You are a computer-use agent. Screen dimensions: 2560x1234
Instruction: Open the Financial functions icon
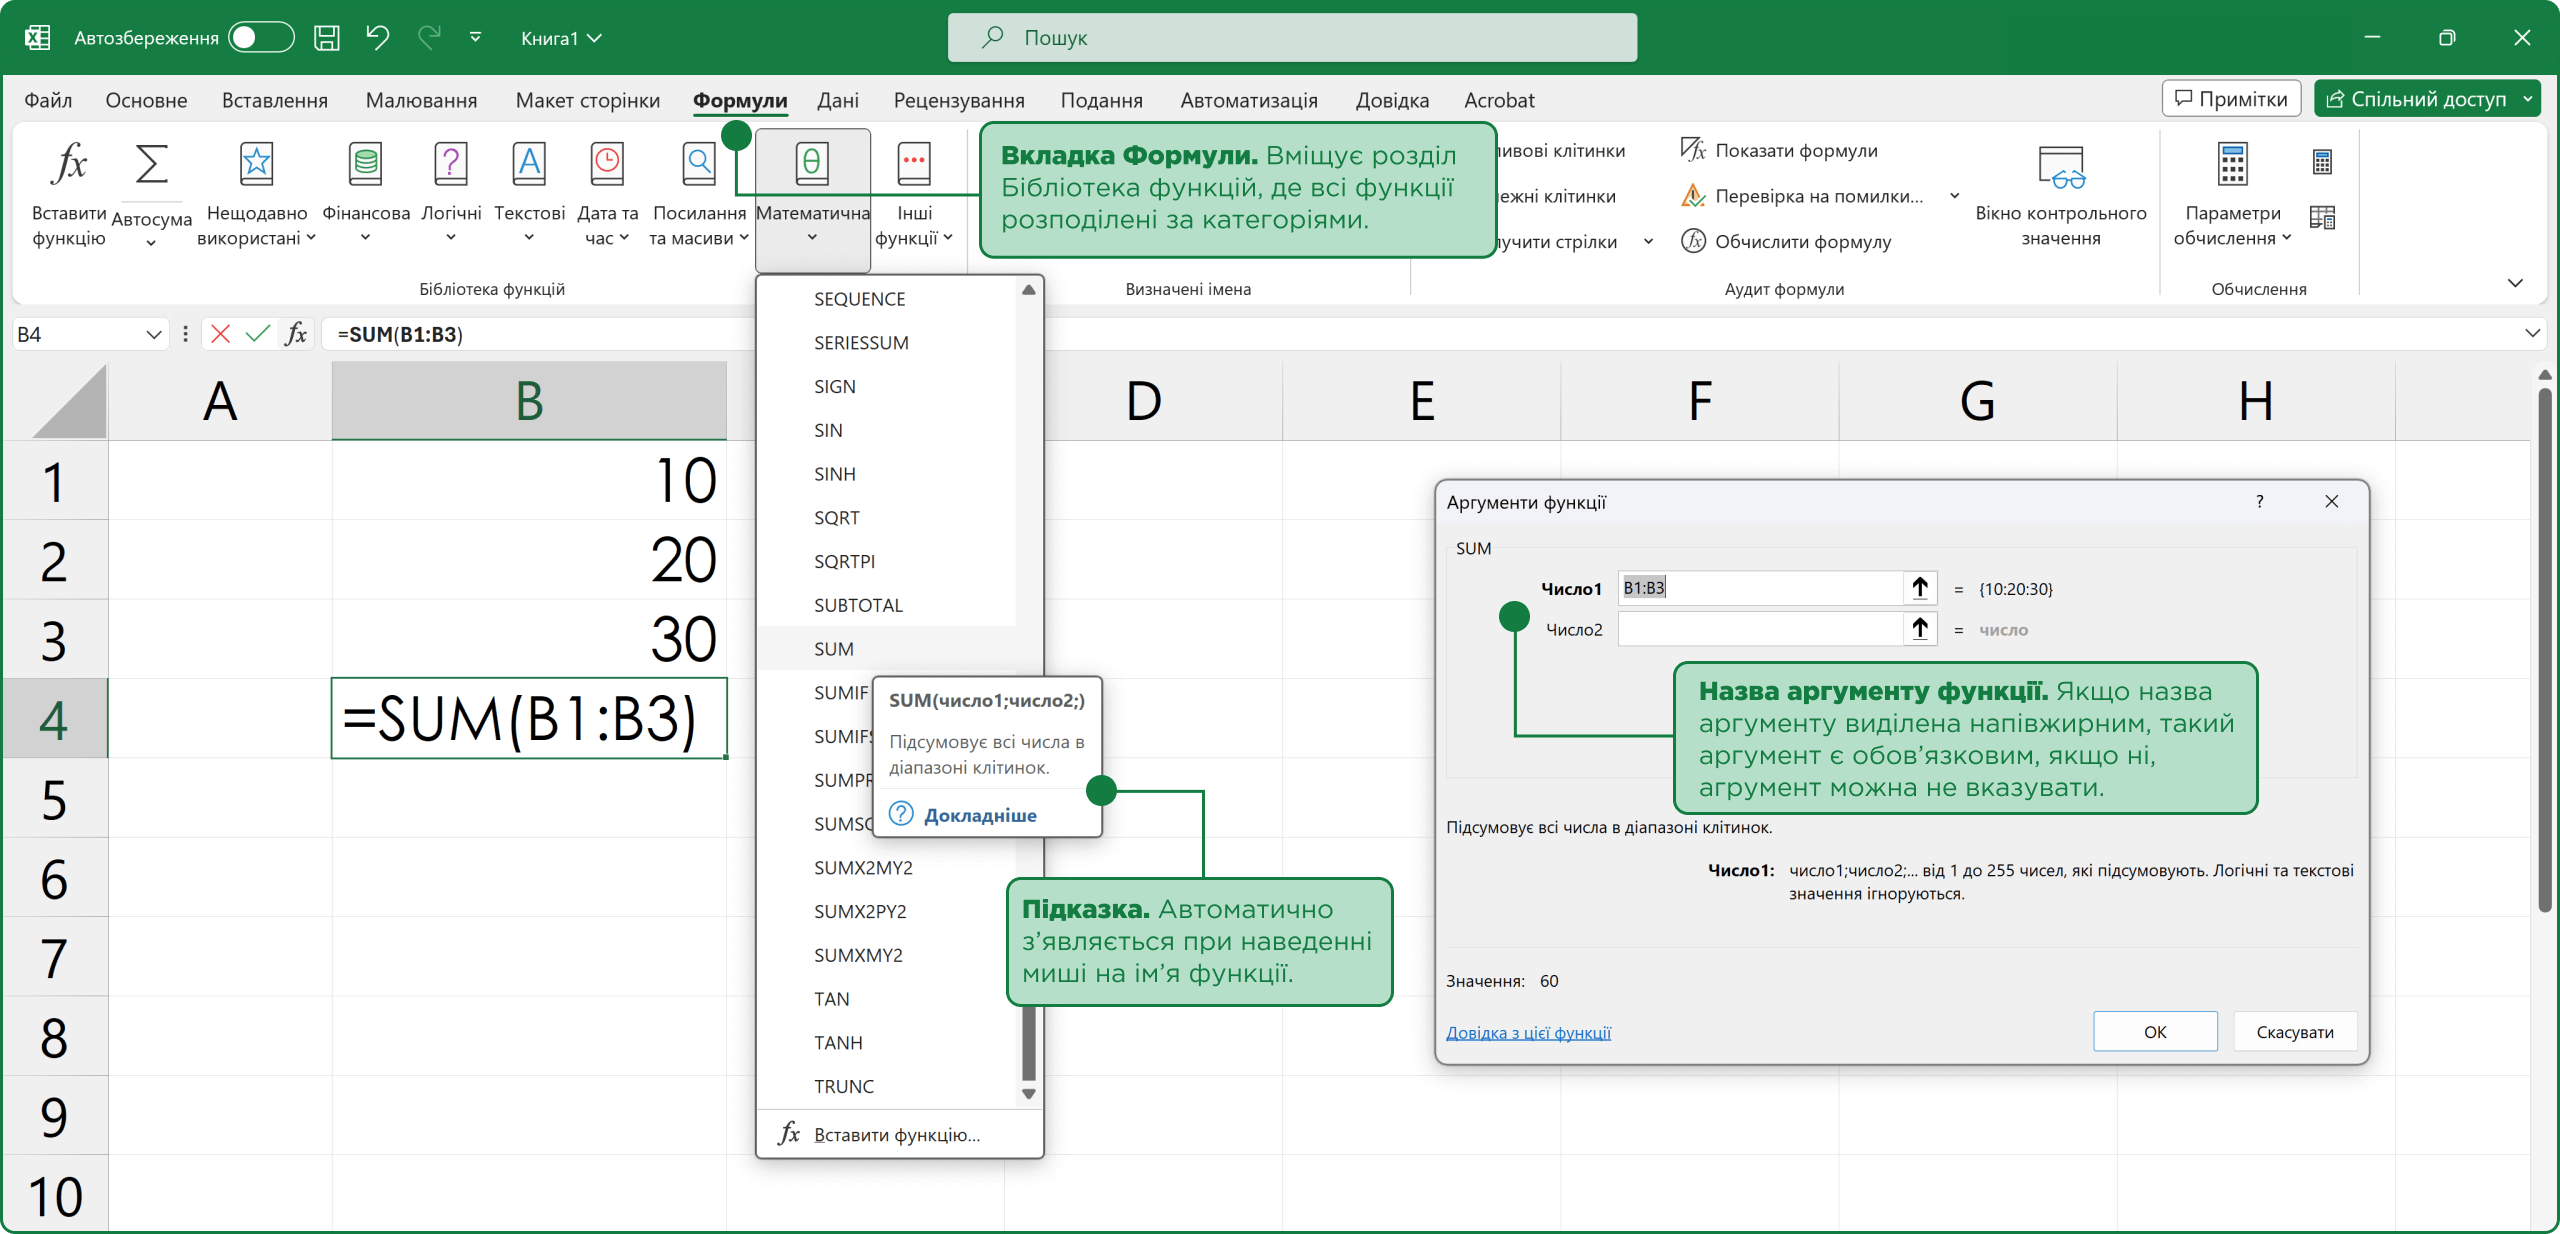coord(365,163)
